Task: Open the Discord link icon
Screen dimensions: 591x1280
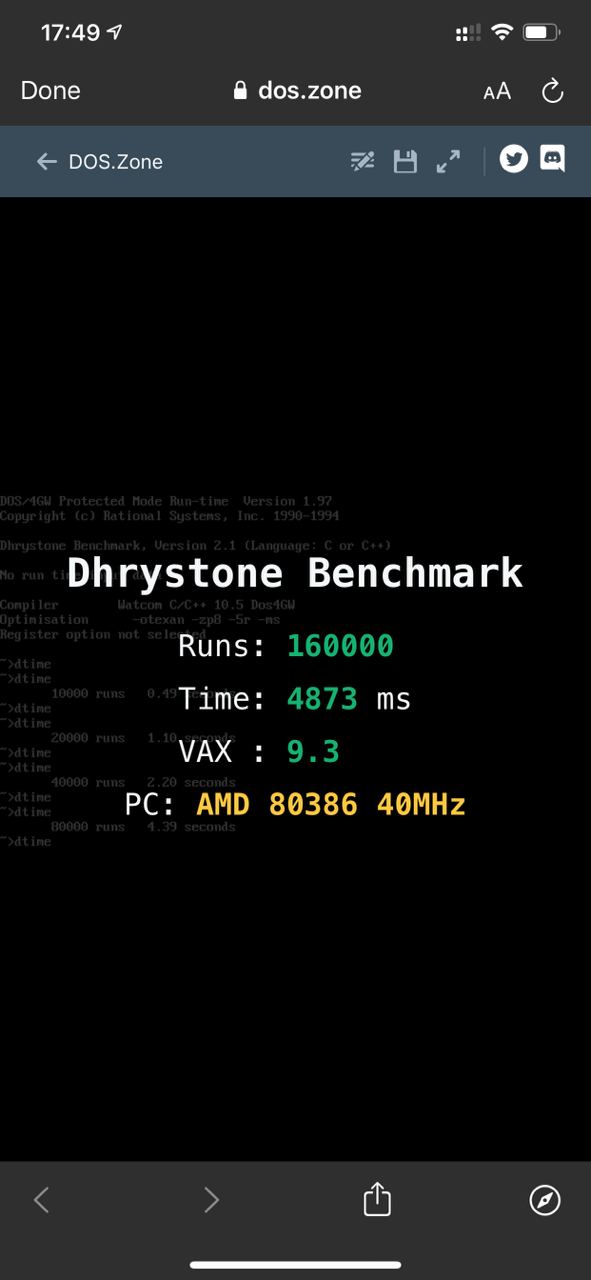Action: 552,159
